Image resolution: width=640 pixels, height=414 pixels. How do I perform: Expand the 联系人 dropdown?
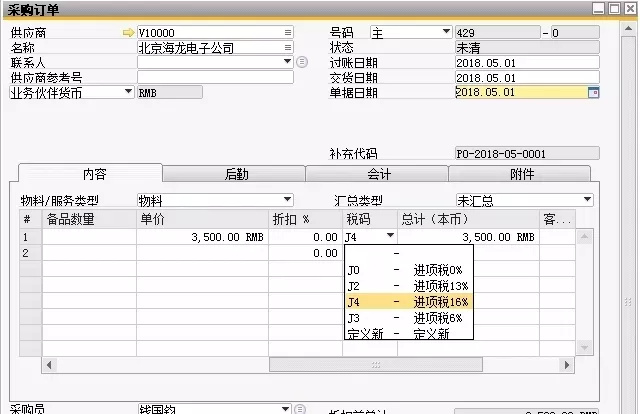click(288, 62)
